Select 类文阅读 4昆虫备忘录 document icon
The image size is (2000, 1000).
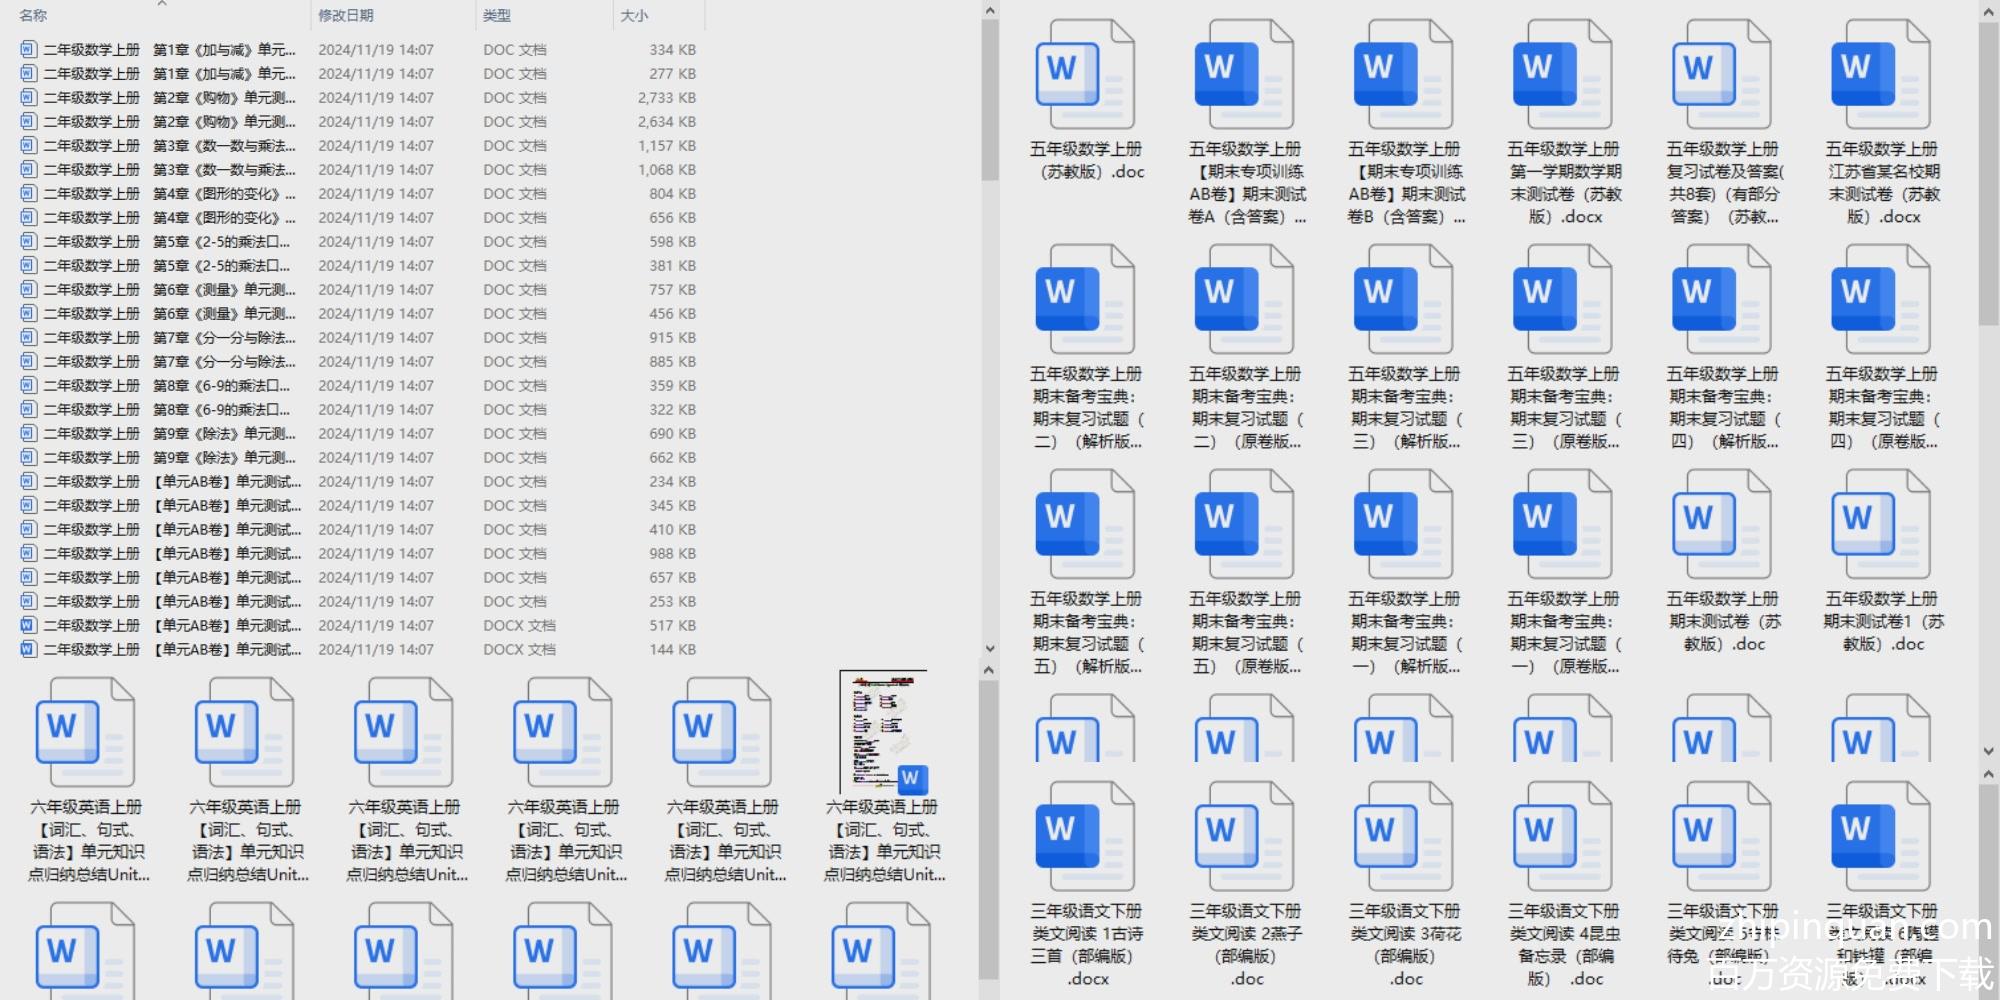(1562, 837)
